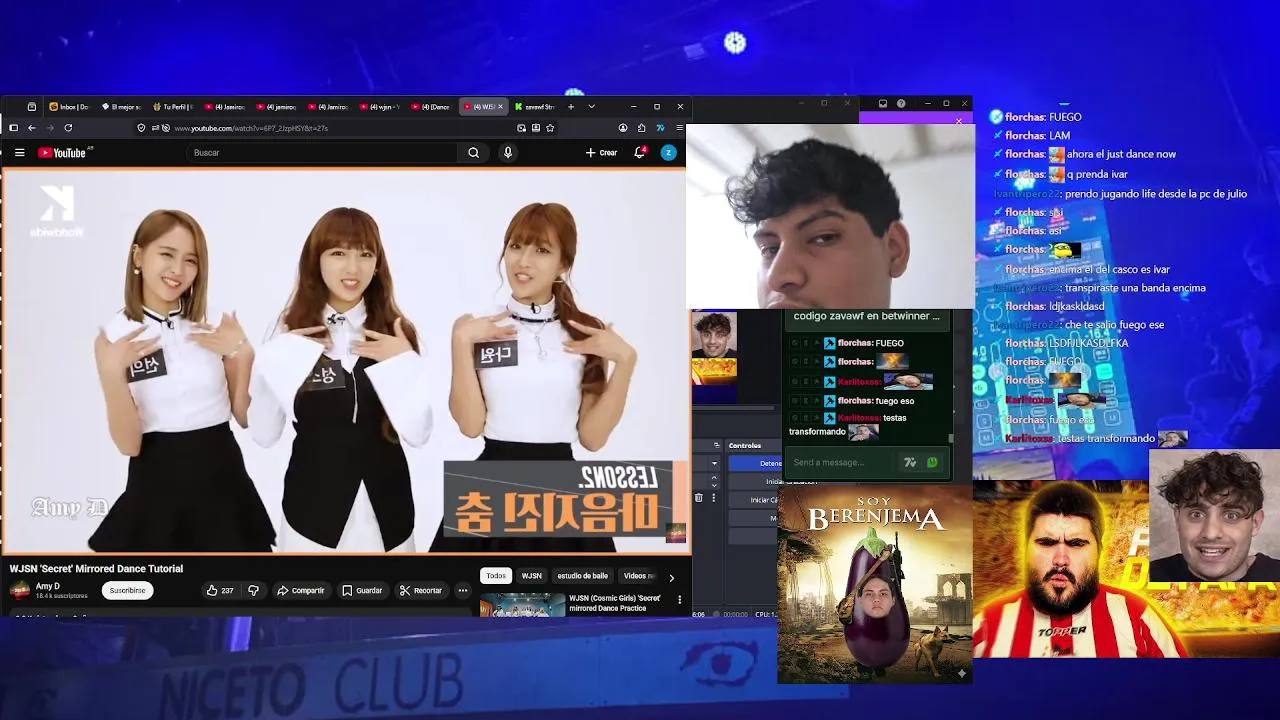Show more filter chips with right arrow
Viewport: 1280px width, 720px height.
(671, 577)
